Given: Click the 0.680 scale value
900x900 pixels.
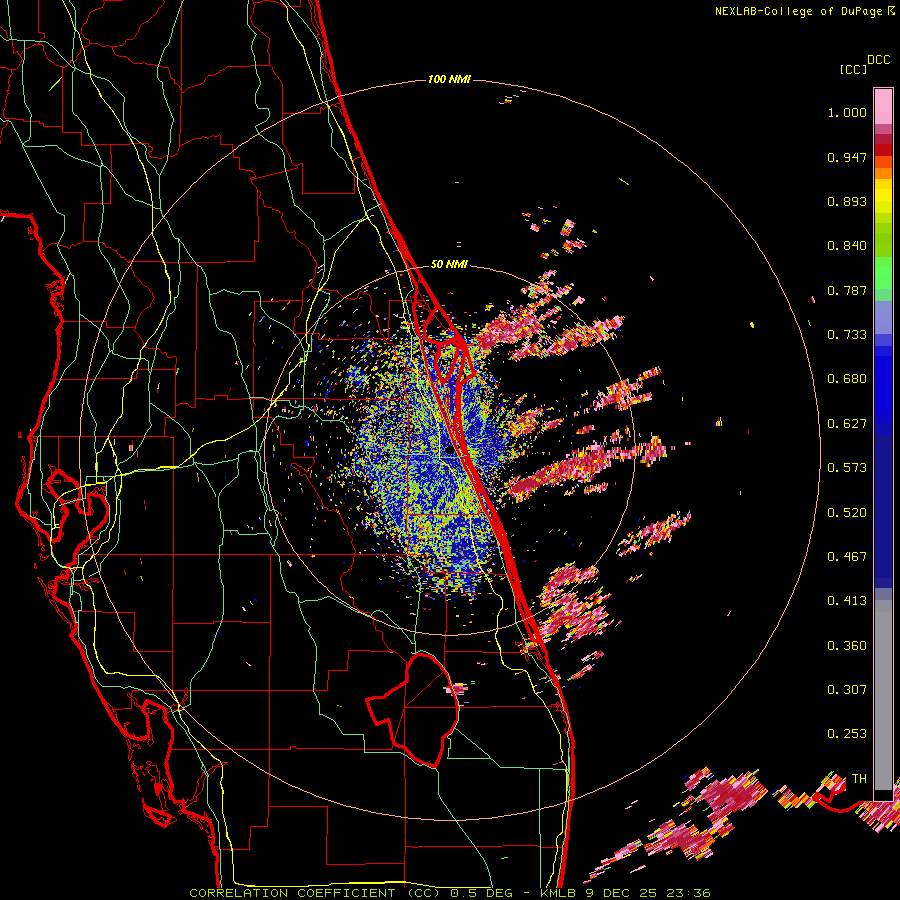Looking at the screenshot, I should (847, 379).
